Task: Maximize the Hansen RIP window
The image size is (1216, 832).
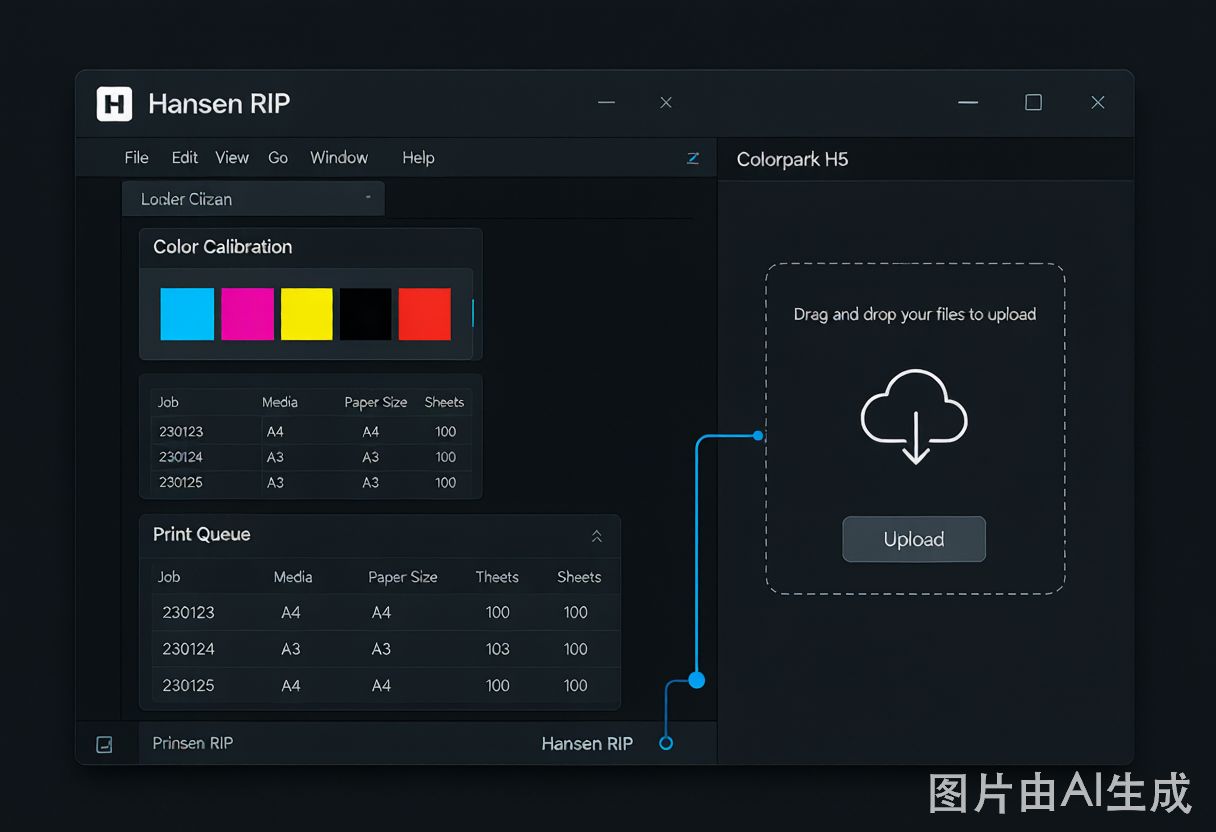Action: point(1033,102)
